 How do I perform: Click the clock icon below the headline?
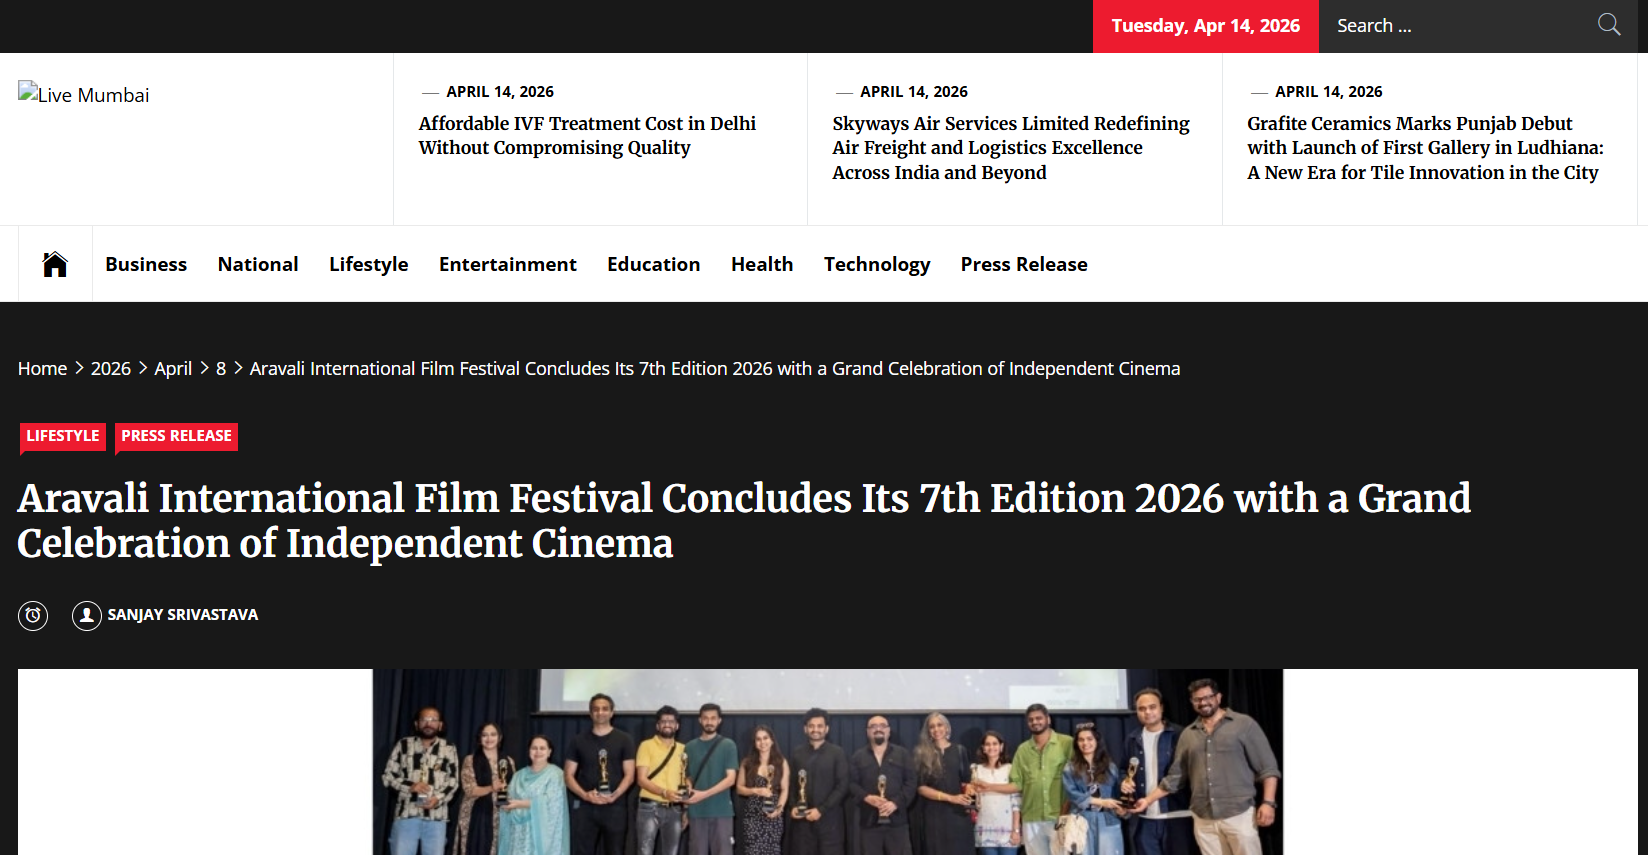pyautogui.click(x=33, y=615)
